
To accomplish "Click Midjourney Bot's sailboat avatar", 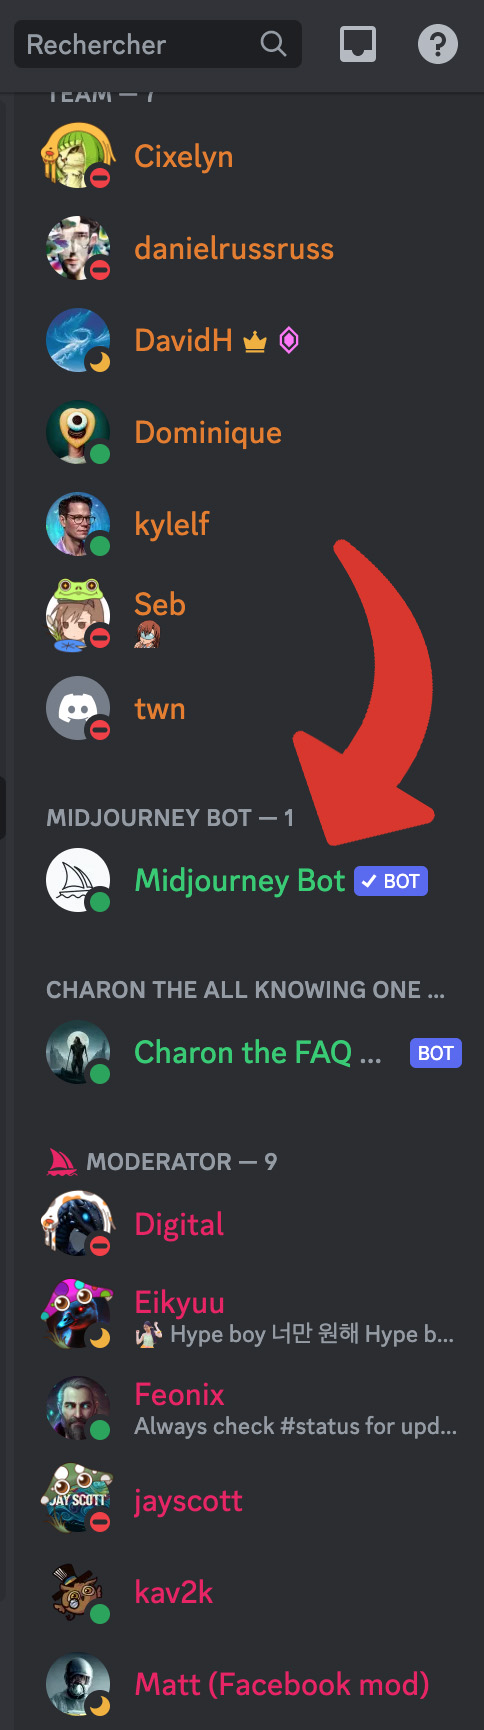I will click(x=78, y=880).
